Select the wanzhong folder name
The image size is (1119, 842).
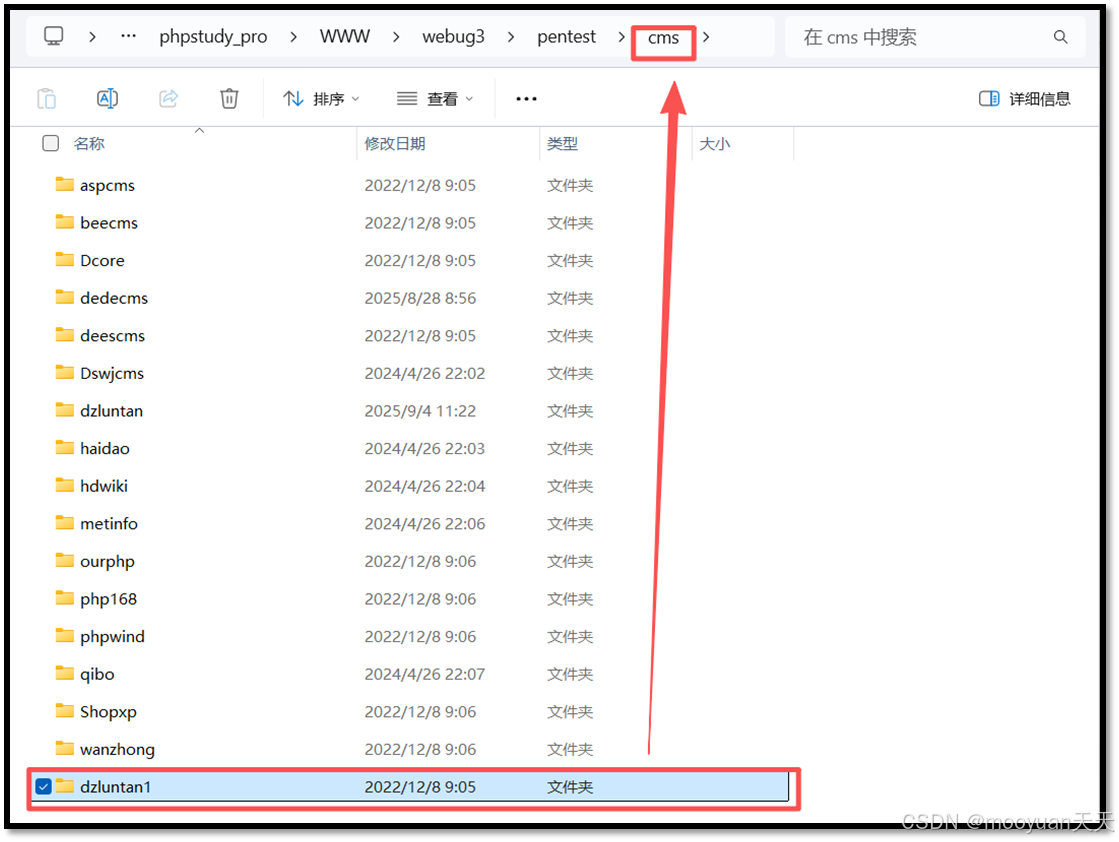[x=117, y=749]
